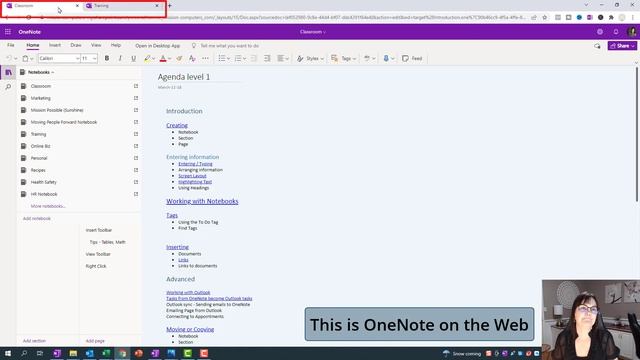Expand the font color dropdown arrow

point(169,59)
